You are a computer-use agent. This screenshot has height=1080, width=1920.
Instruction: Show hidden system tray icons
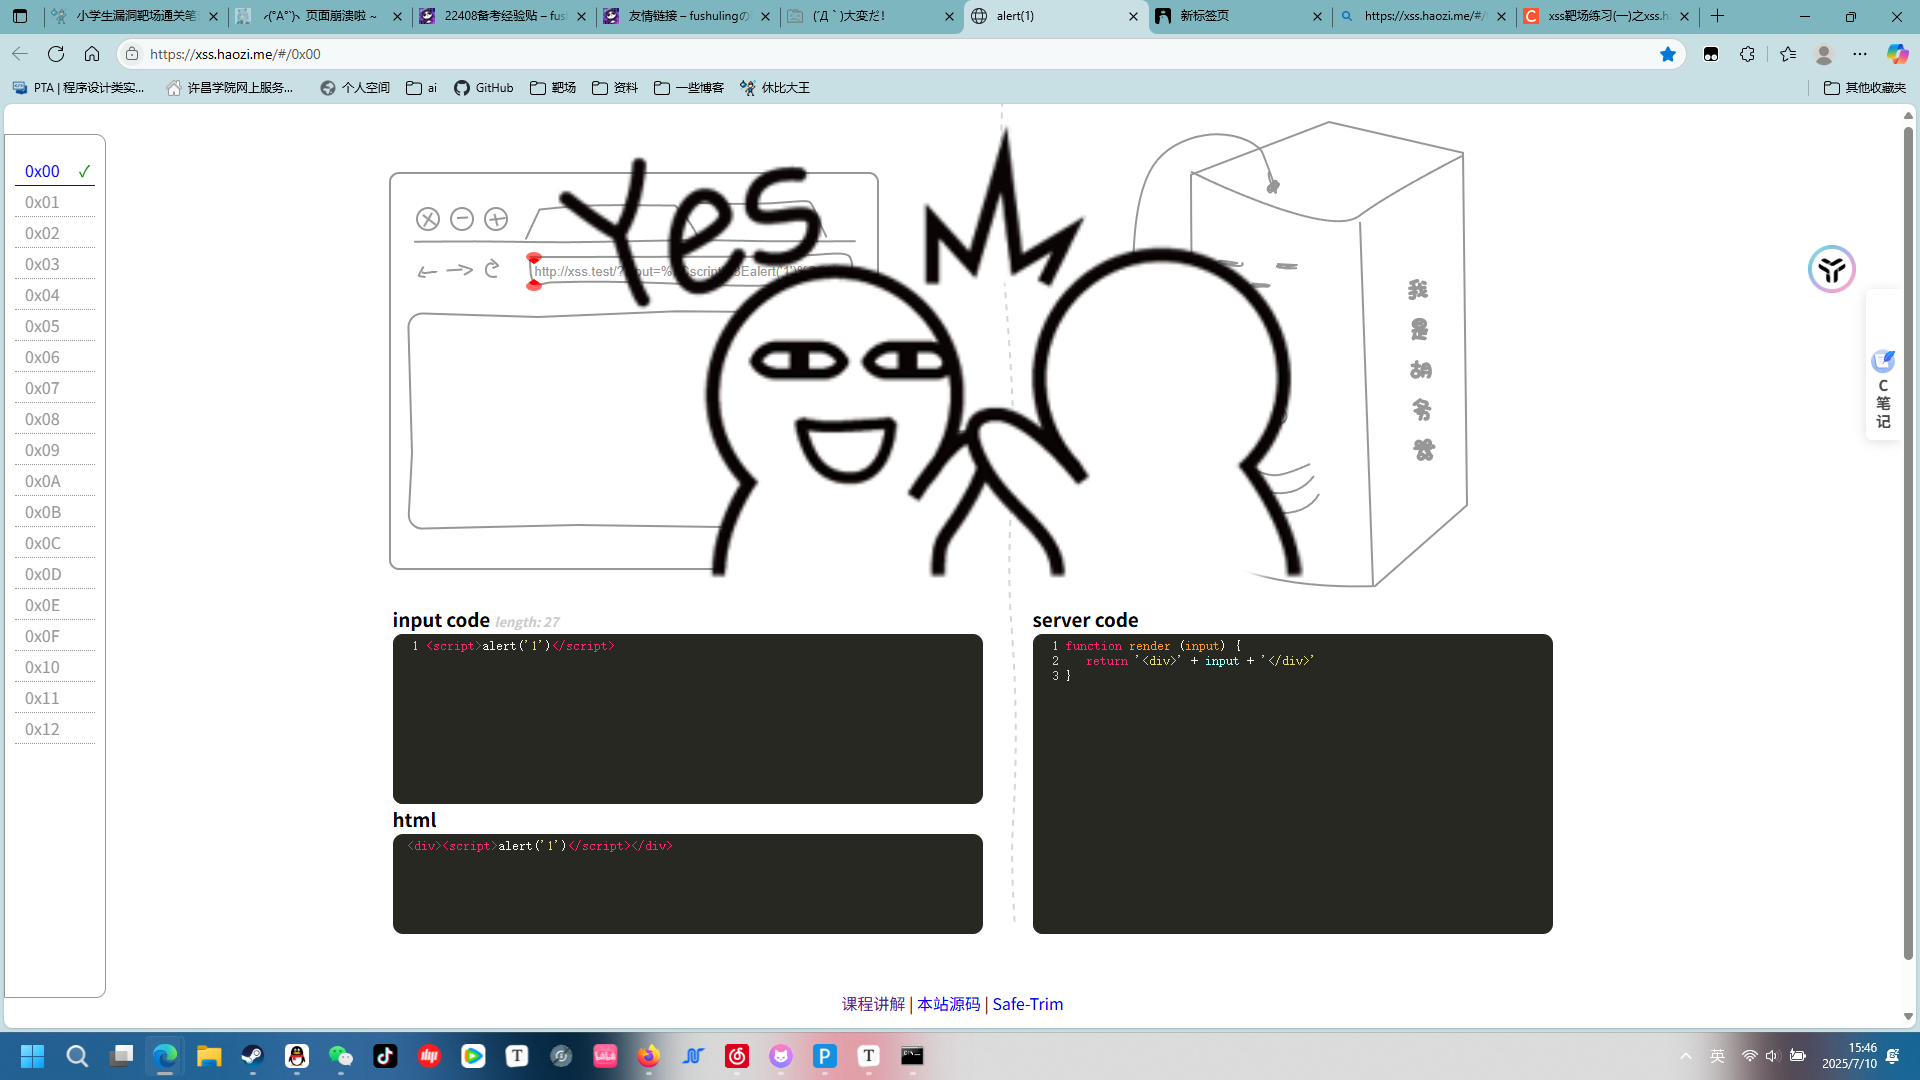tap(1686, 1056)
